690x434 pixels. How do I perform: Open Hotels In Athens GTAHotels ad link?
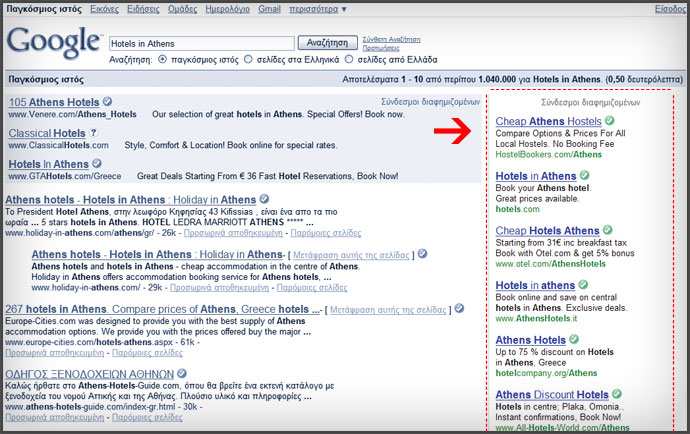[x=48, y=164]
